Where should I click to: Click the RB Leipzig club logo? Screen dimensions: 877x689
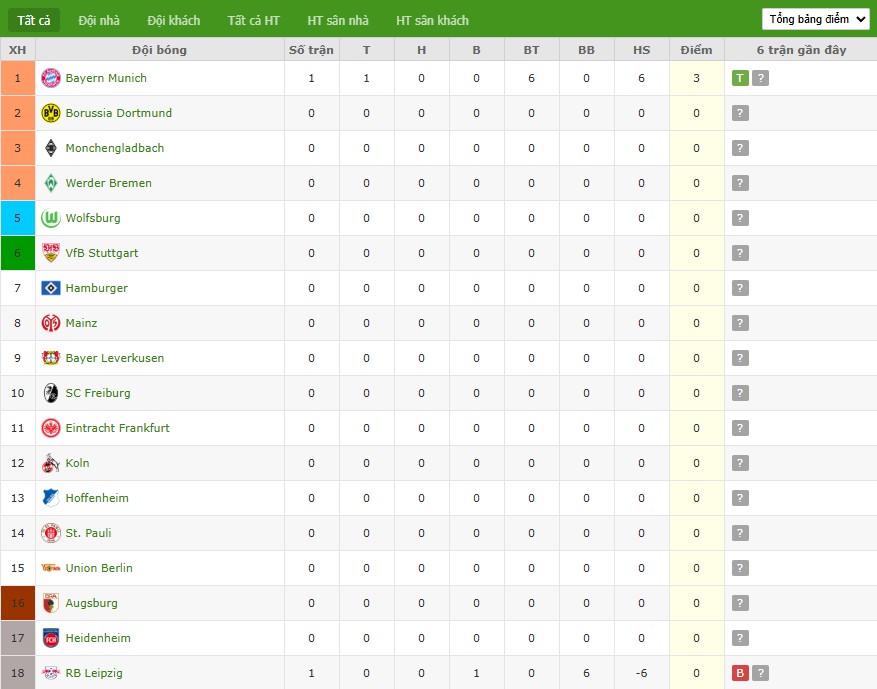point(51,673)
